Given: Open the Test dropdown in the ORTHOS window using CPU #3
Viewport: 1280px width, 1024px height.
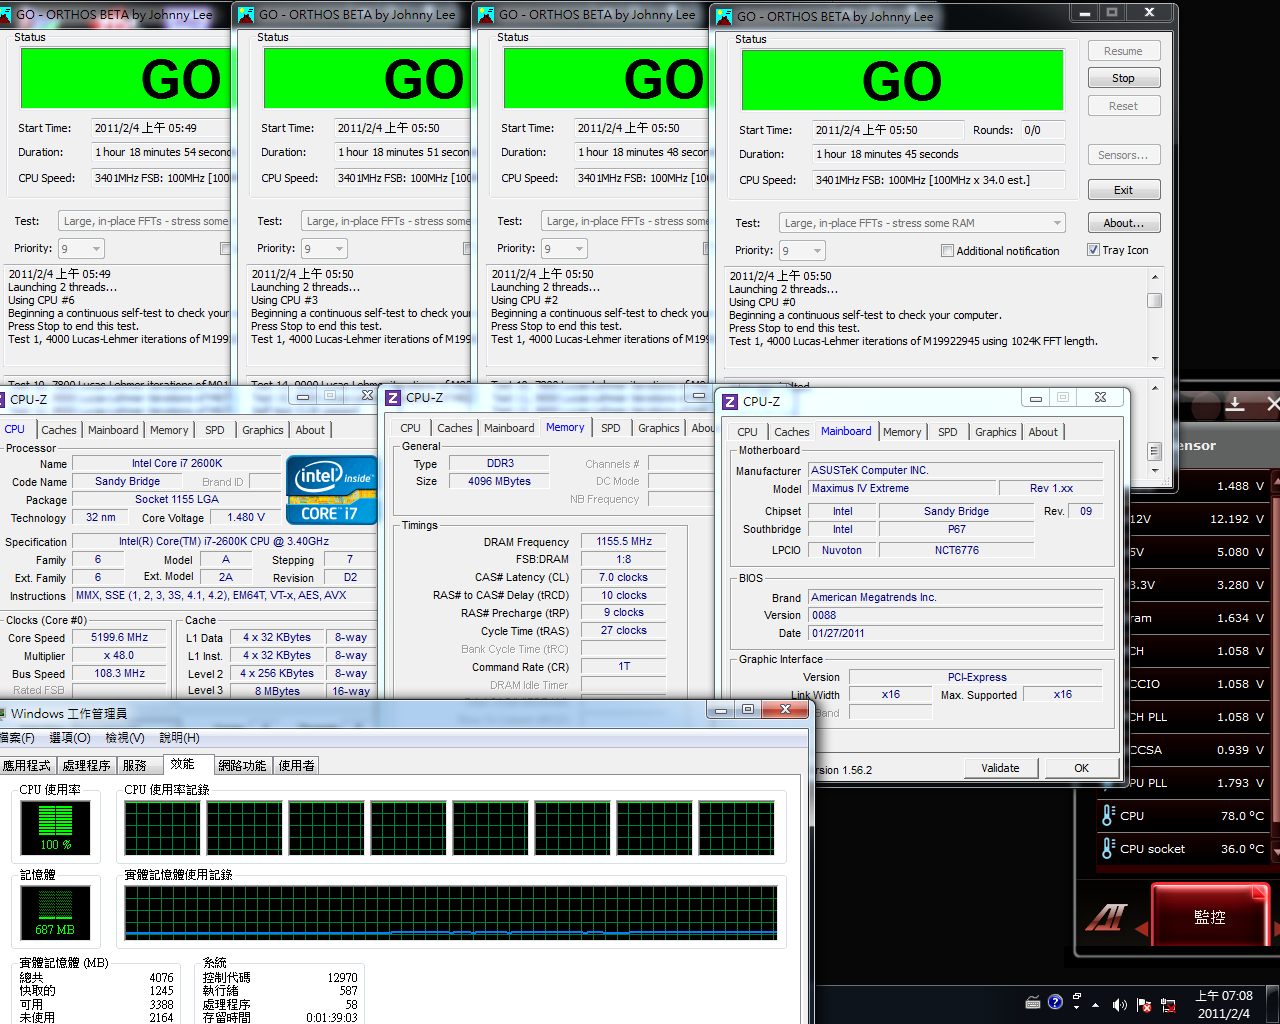Looking at the screenshot, I should [x=386, y=221].
